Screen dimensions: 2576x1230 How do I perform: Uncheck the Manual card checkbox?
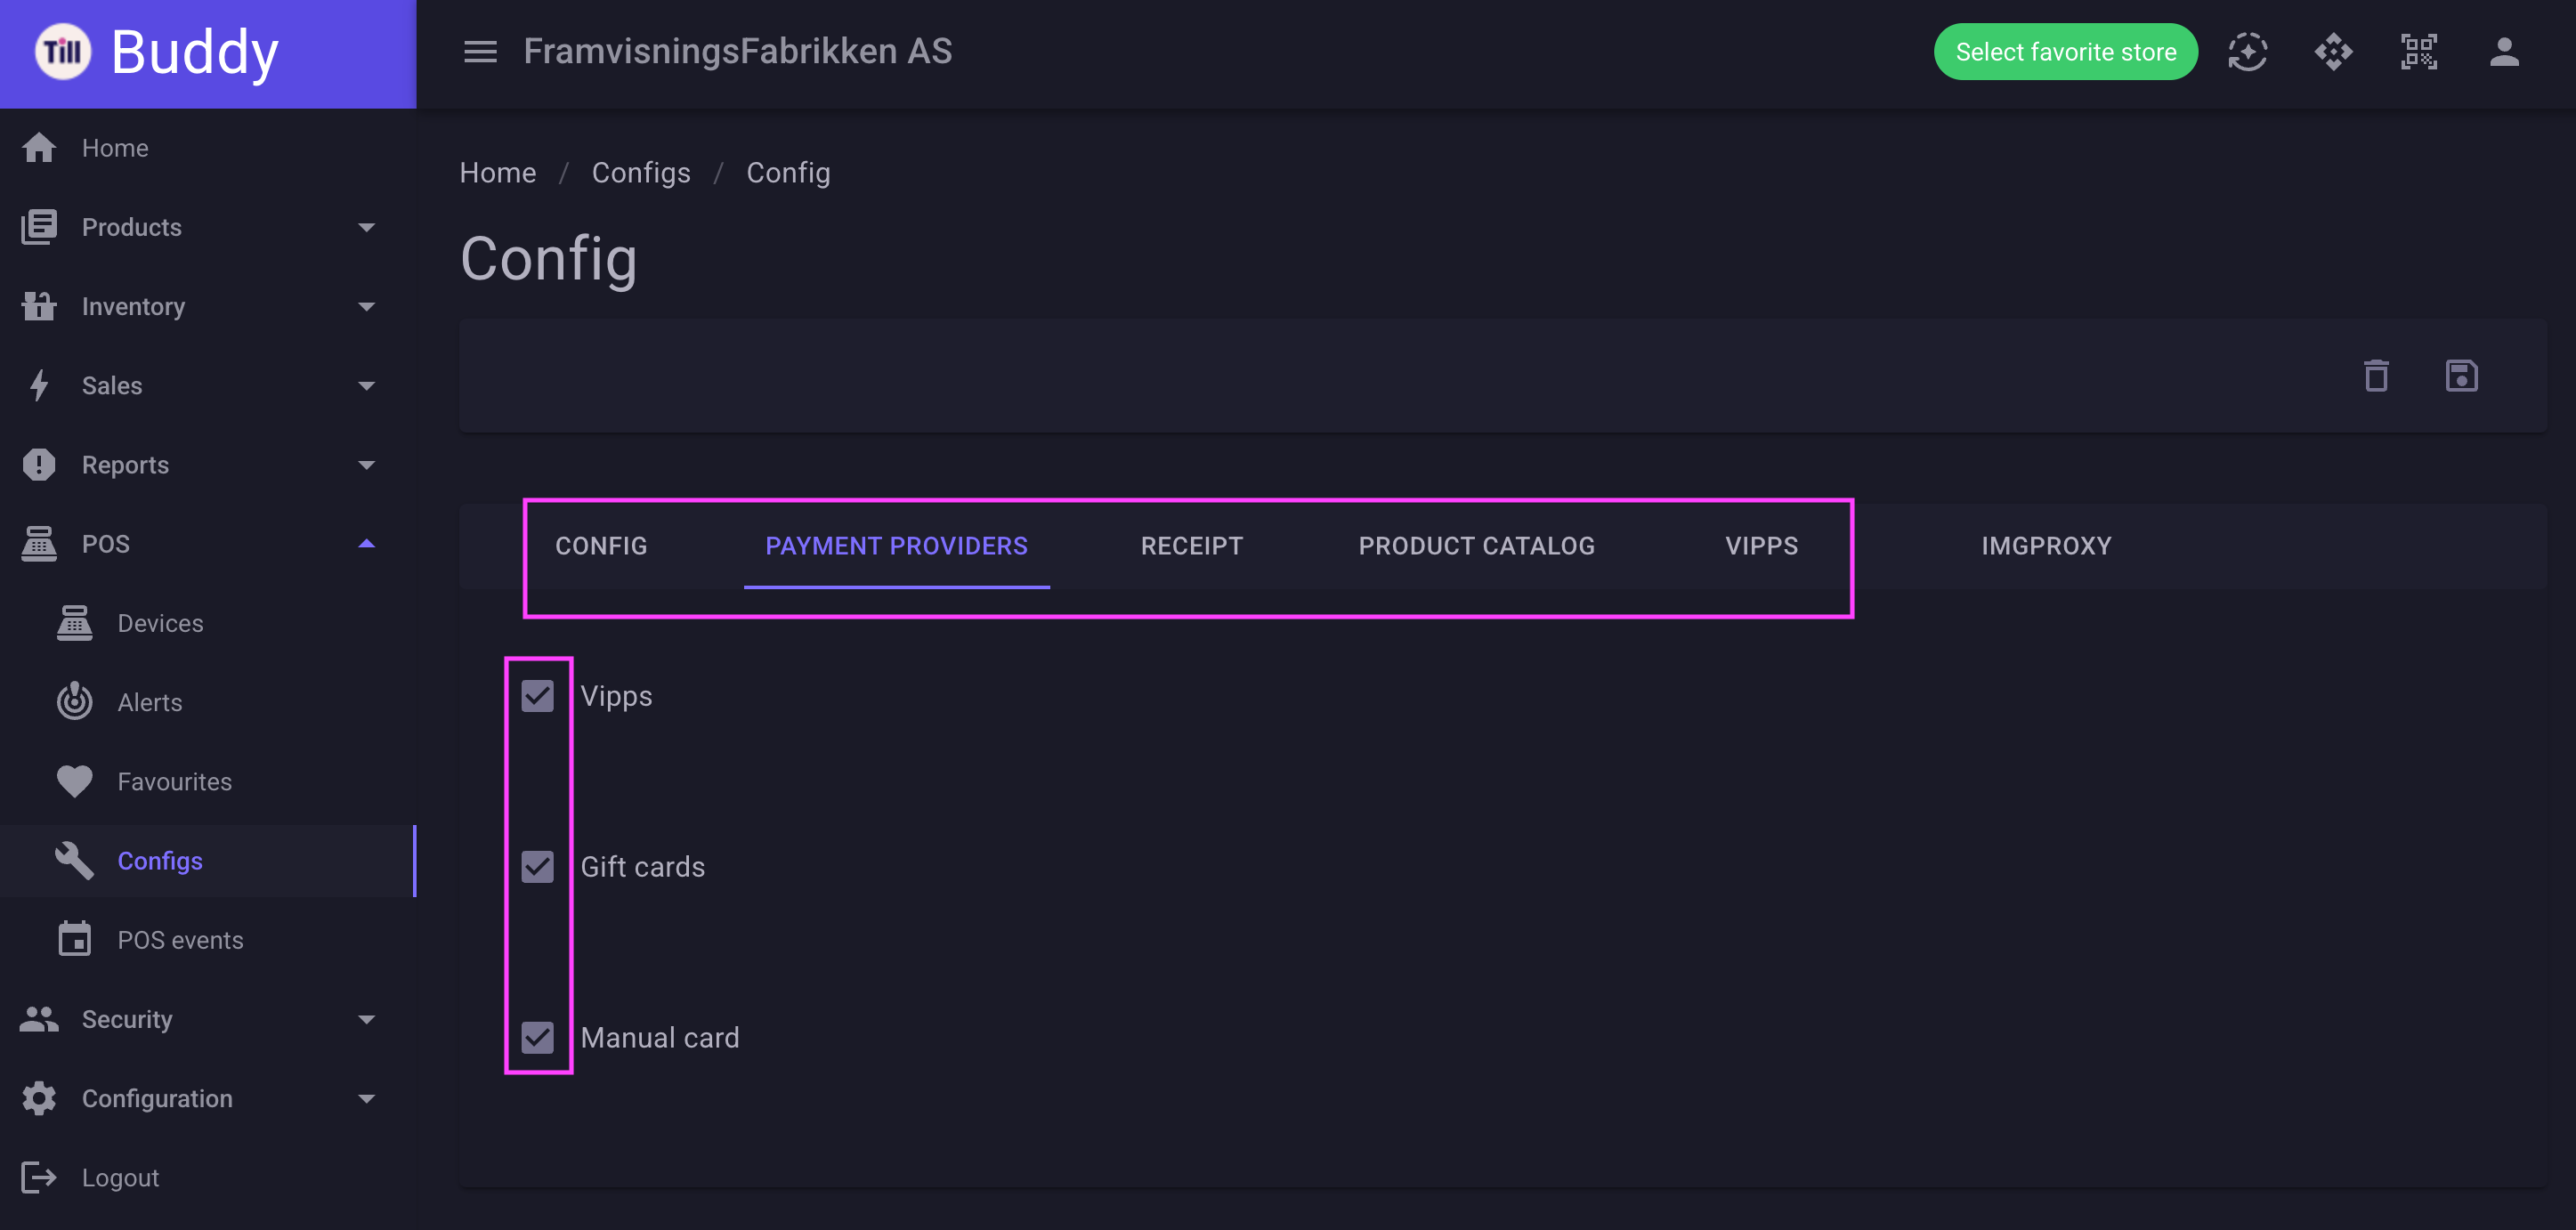click(x=538, y=1038)
